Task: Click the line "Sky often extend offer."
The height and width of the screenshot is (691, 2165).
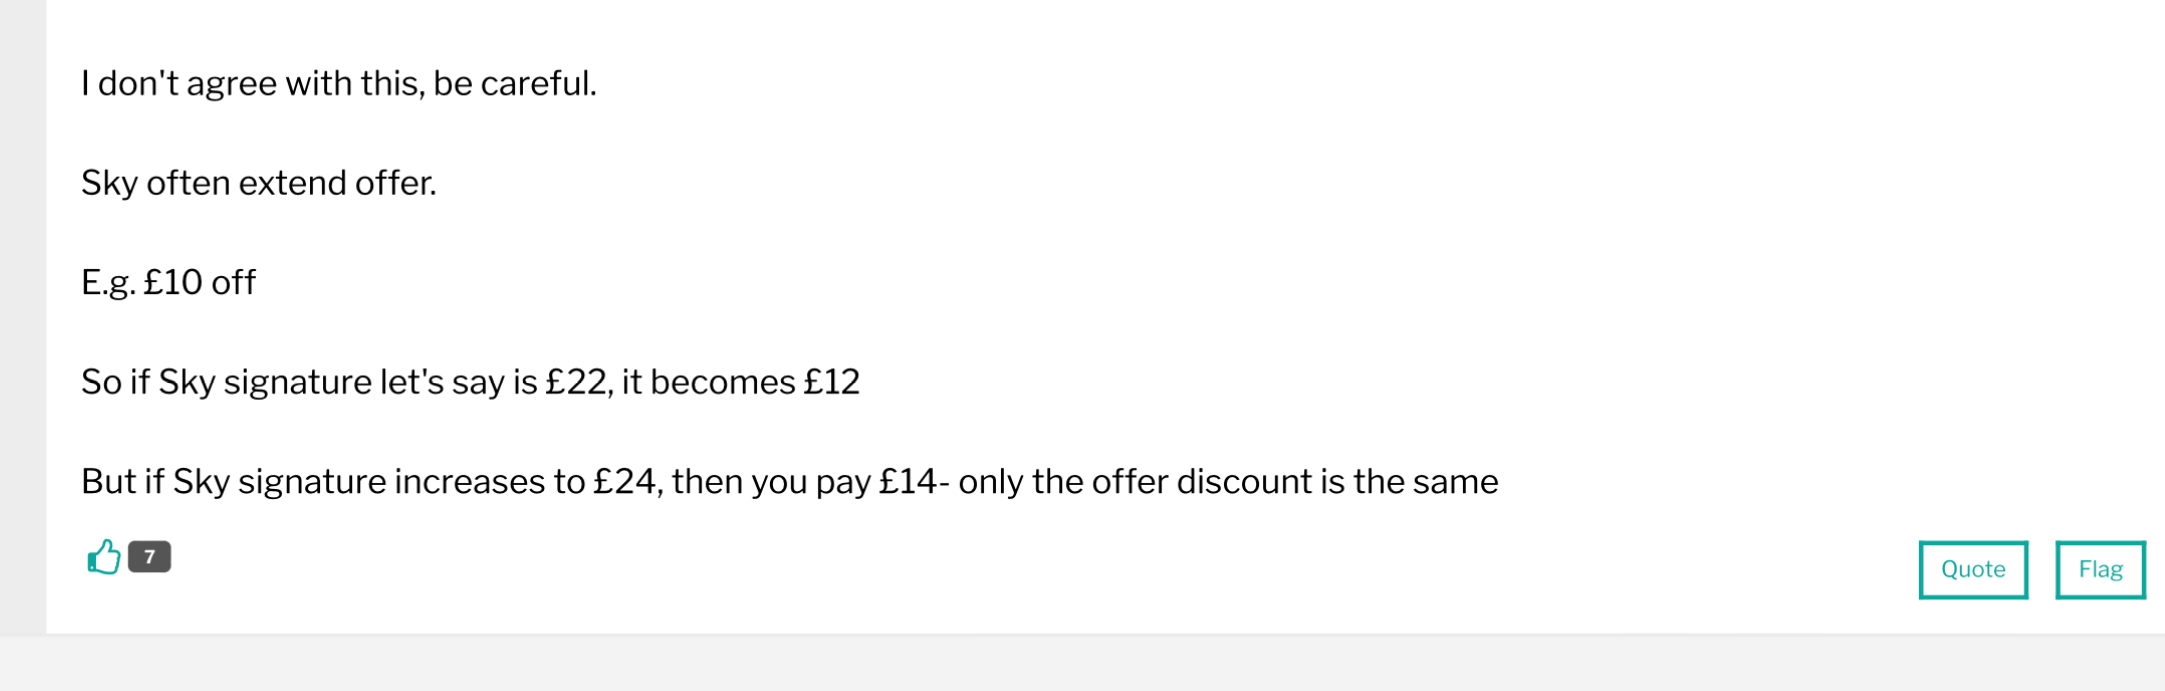Action: point(259,183)
